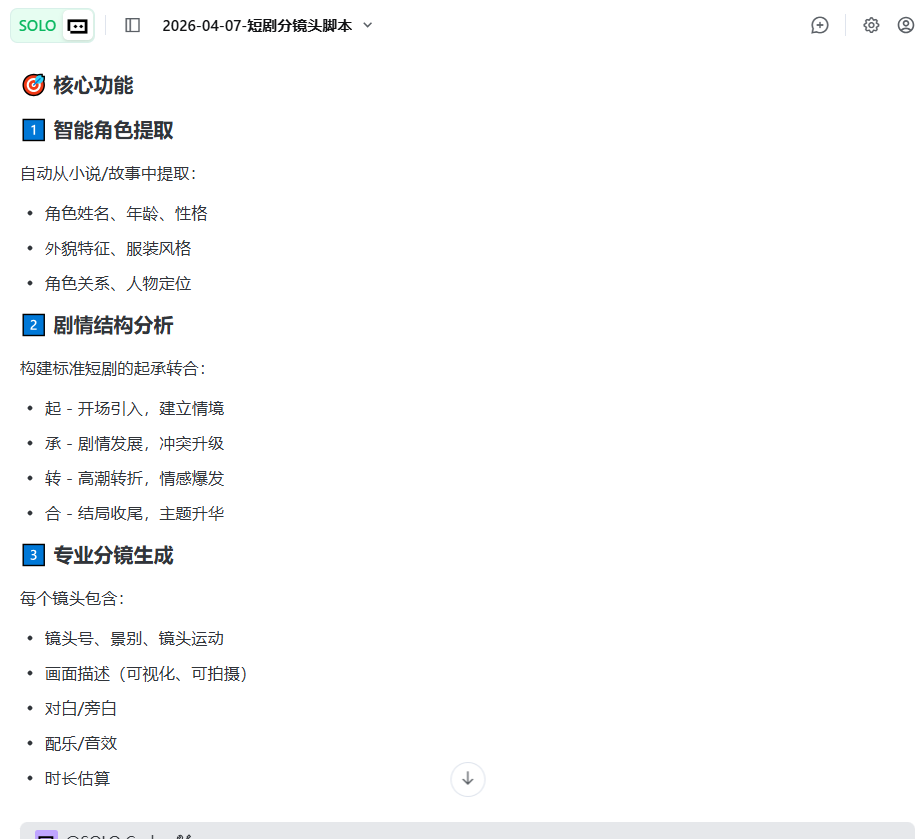Open settings via the gear icon
924x839 pixels.
click(871, 25)
